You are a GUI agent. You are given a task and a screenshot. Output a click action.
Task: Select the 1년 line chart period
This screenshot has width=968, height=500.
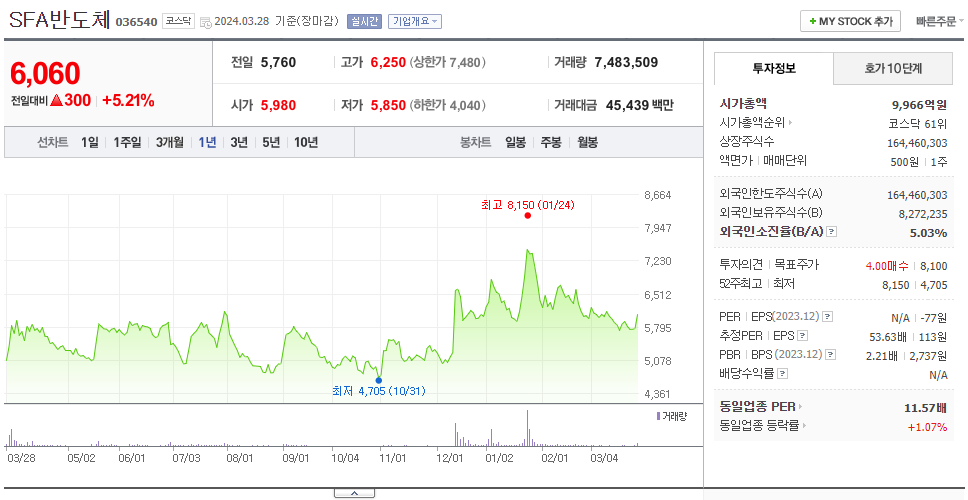207,143
